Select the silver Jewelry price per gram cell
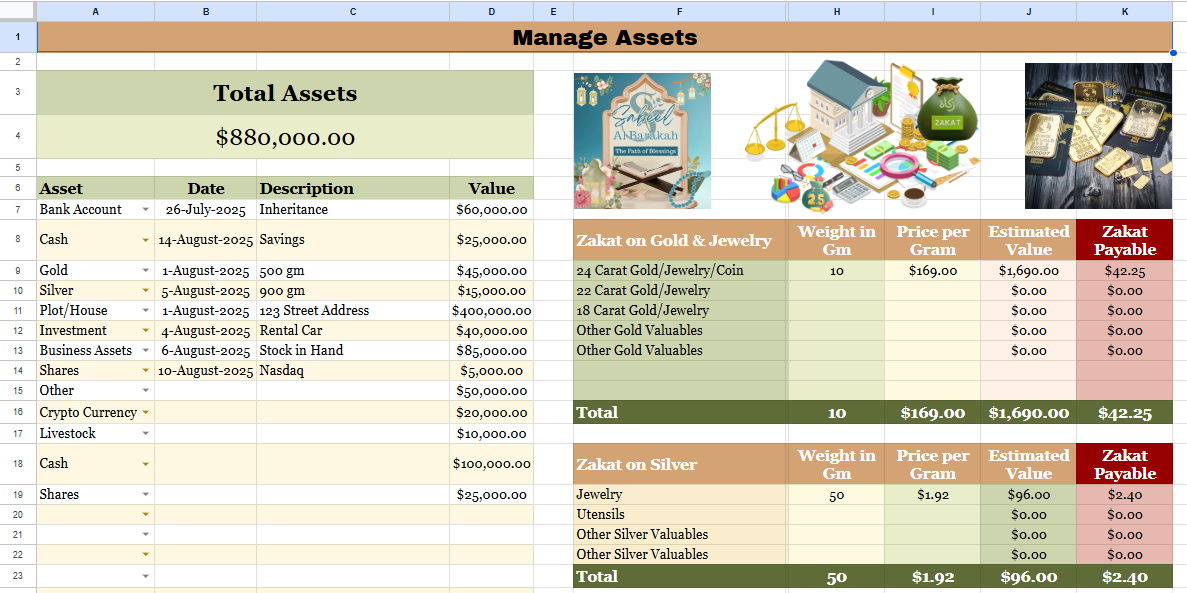 pos(932,495)
